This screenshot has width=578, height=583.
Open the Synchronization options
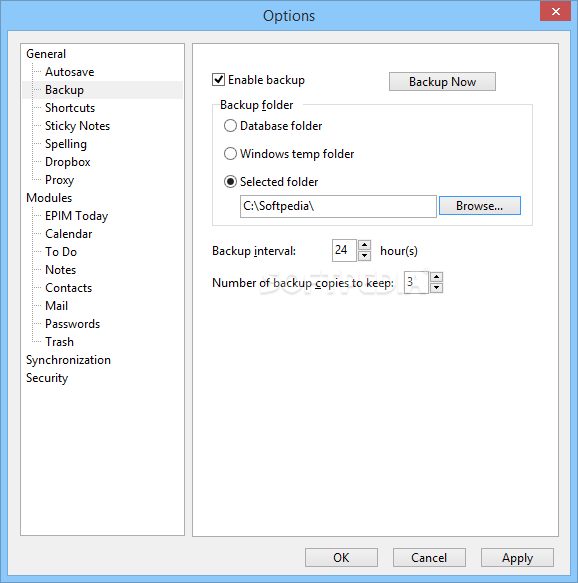68,360
